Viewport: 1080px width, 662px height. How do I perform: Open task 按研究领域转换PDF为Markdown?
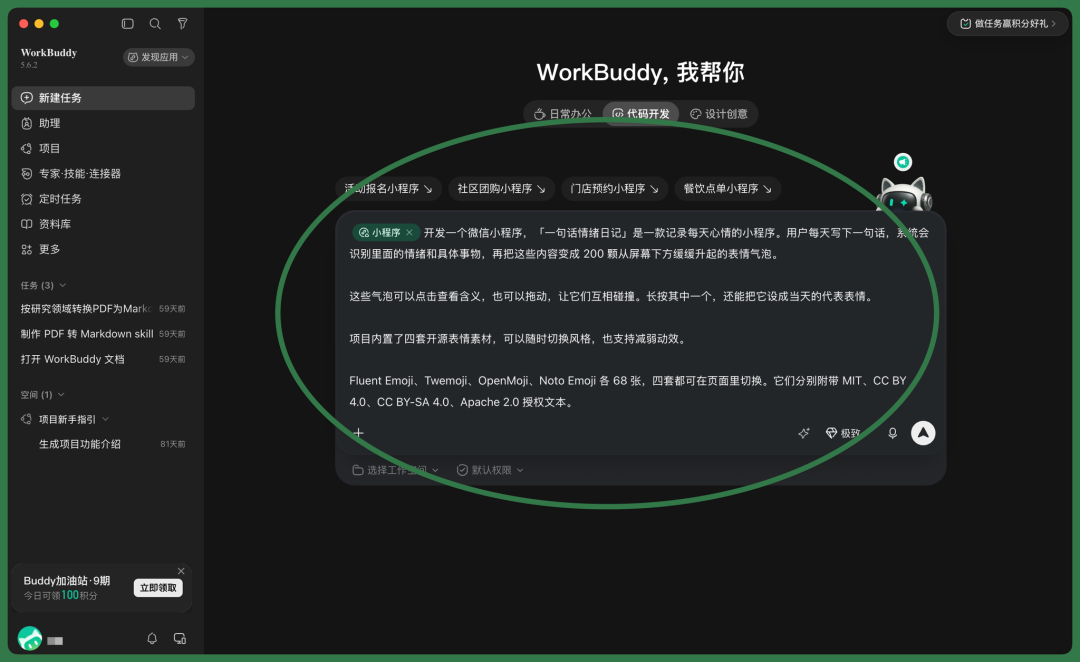point(103,309)
